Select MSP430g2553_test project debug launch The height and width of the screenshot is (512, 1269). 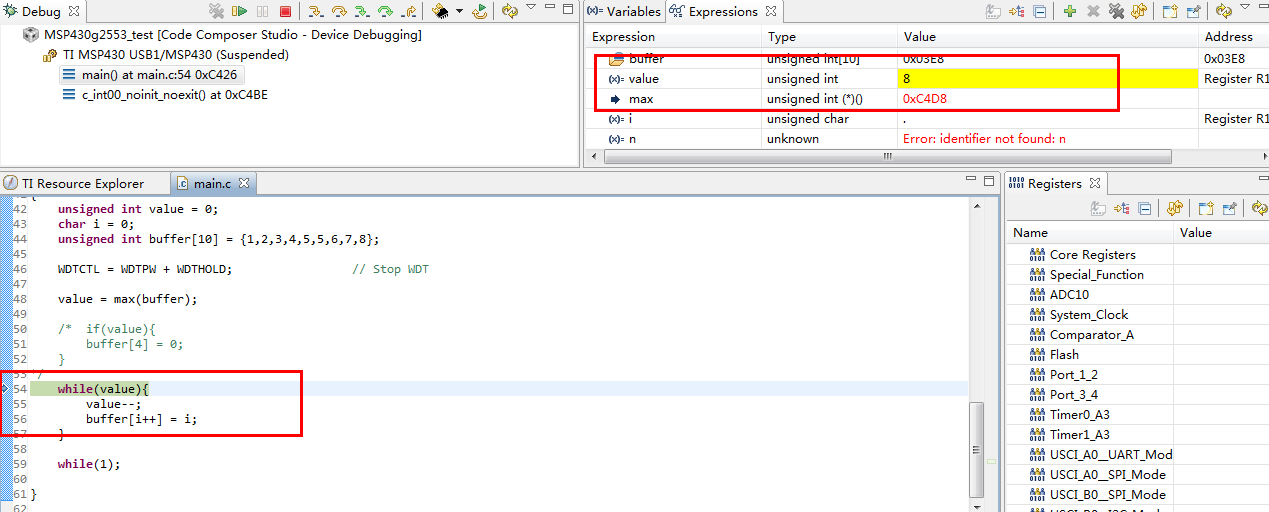[222, 35]
